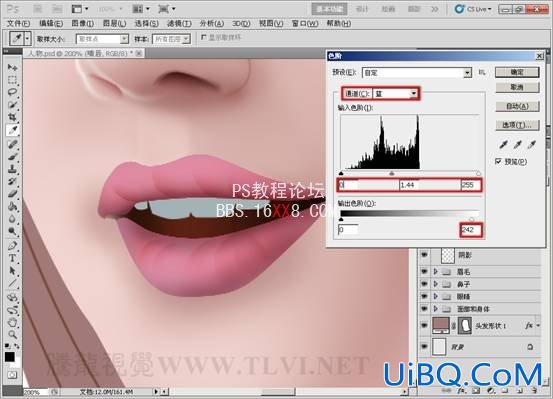Pick the black point eyedropper in Levels
Image resolution: width=553 pixels, height=399 pixels.
(503, 144)
